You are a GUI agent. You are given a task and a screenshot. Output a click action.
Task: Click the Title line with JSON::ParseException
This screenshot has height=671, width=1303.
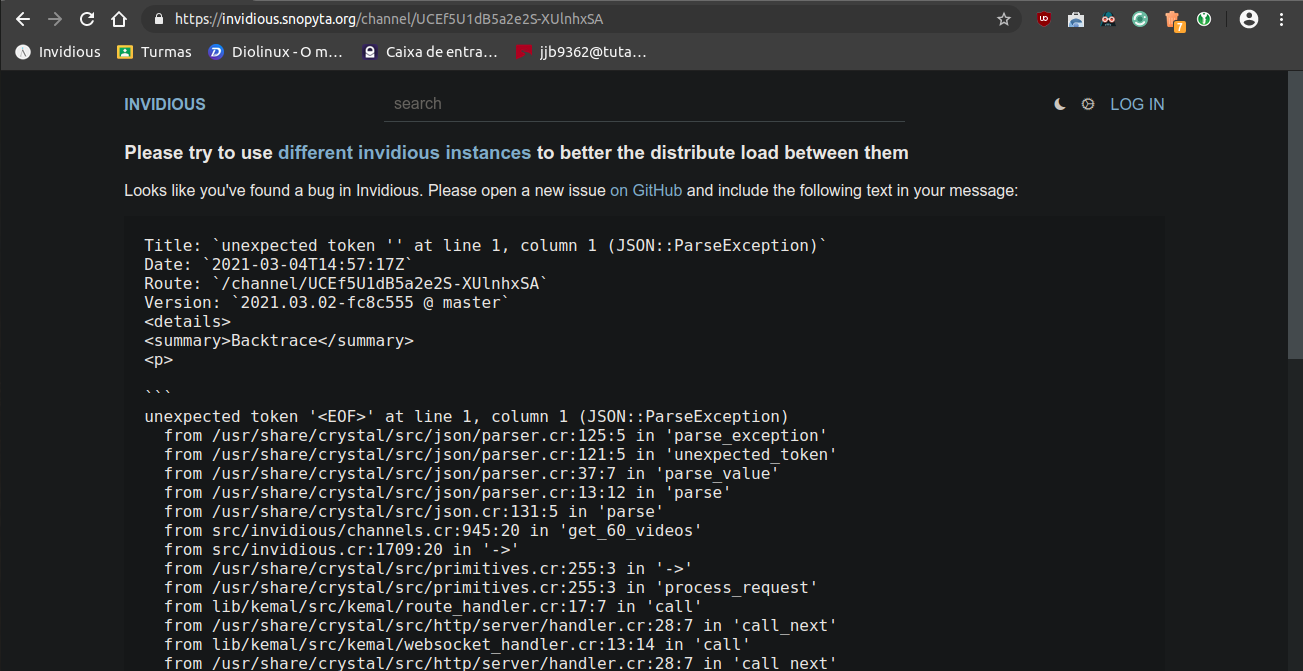486,245
